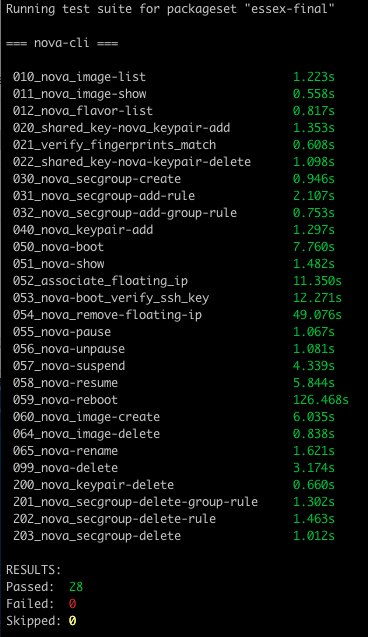368x637 pixels.
Task: Click the 126.468s duration value
Action: point(320,400)
